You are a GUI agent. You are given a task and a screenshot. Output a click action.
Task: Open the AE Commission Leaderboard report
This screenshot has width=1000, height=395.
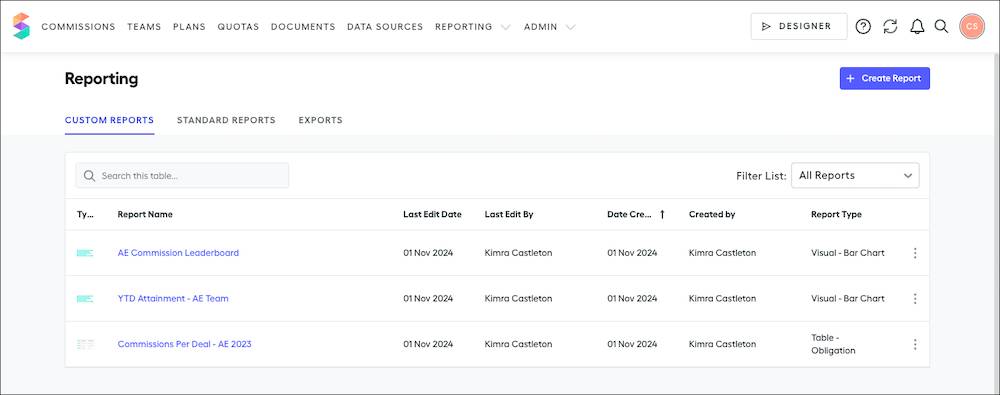179,253
